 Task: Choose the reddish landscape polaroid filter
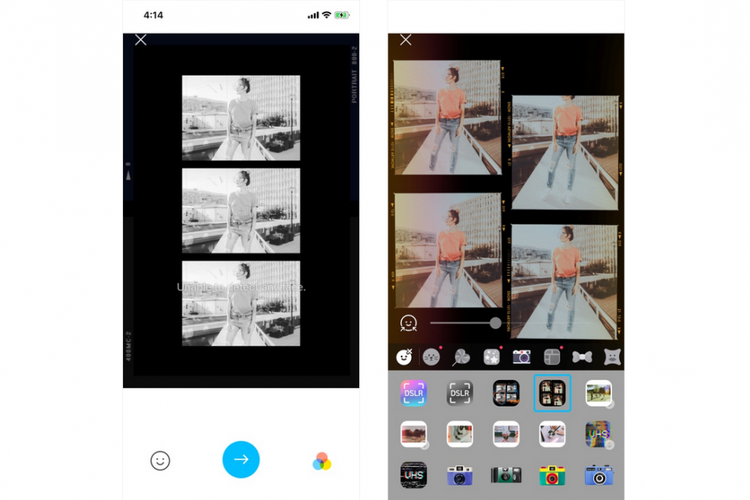414,434
